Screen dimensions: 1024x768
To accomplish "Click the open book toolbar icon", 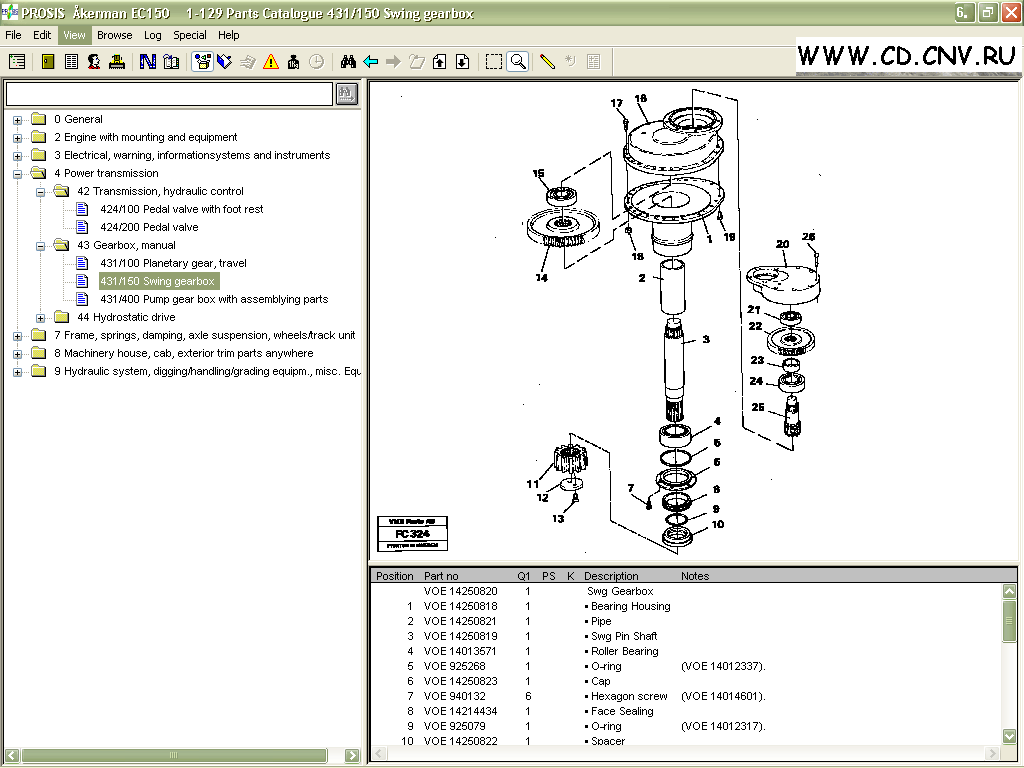I will pyautogui.click(x=171, y=62).
